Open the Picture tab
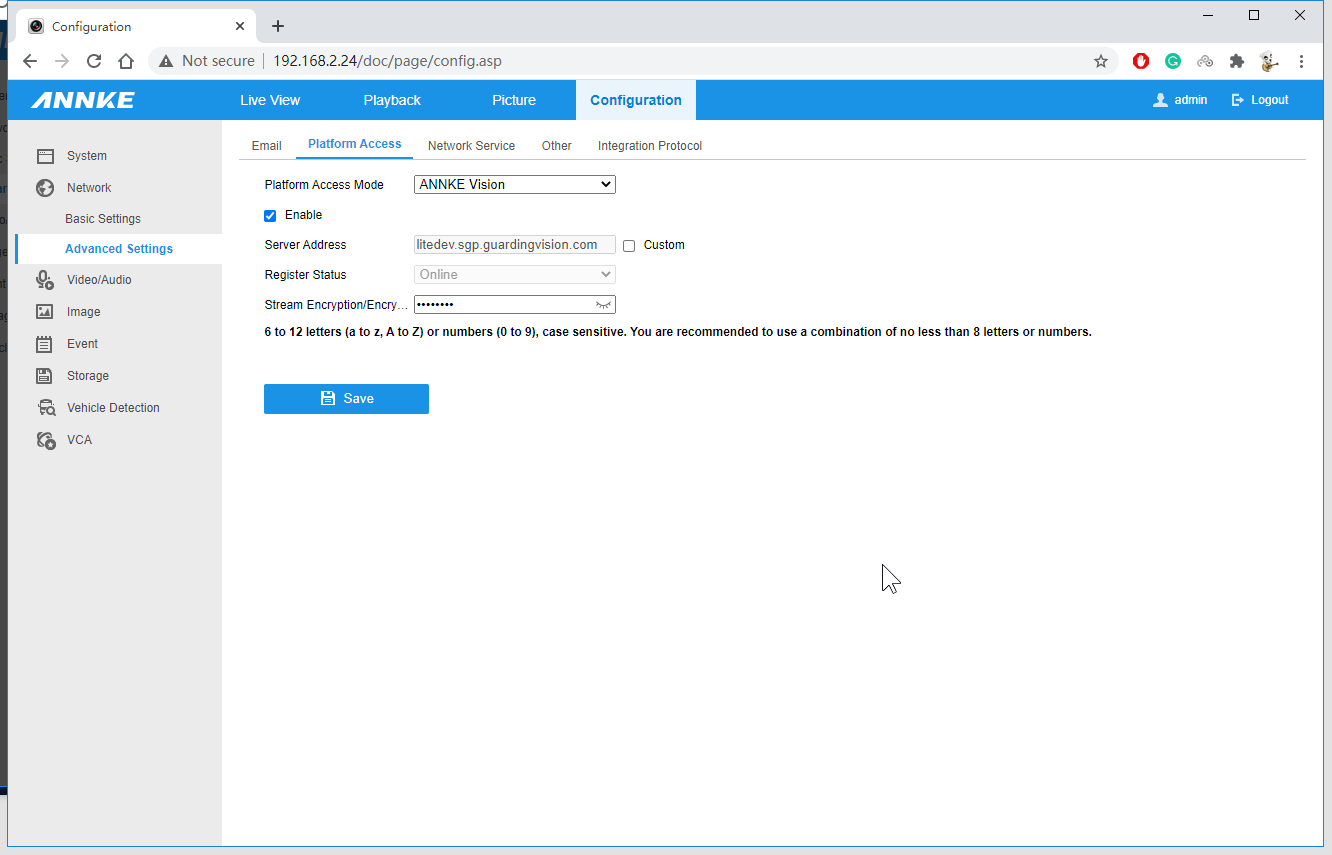This screenshot has height=855, width=1332. (514, 100)
